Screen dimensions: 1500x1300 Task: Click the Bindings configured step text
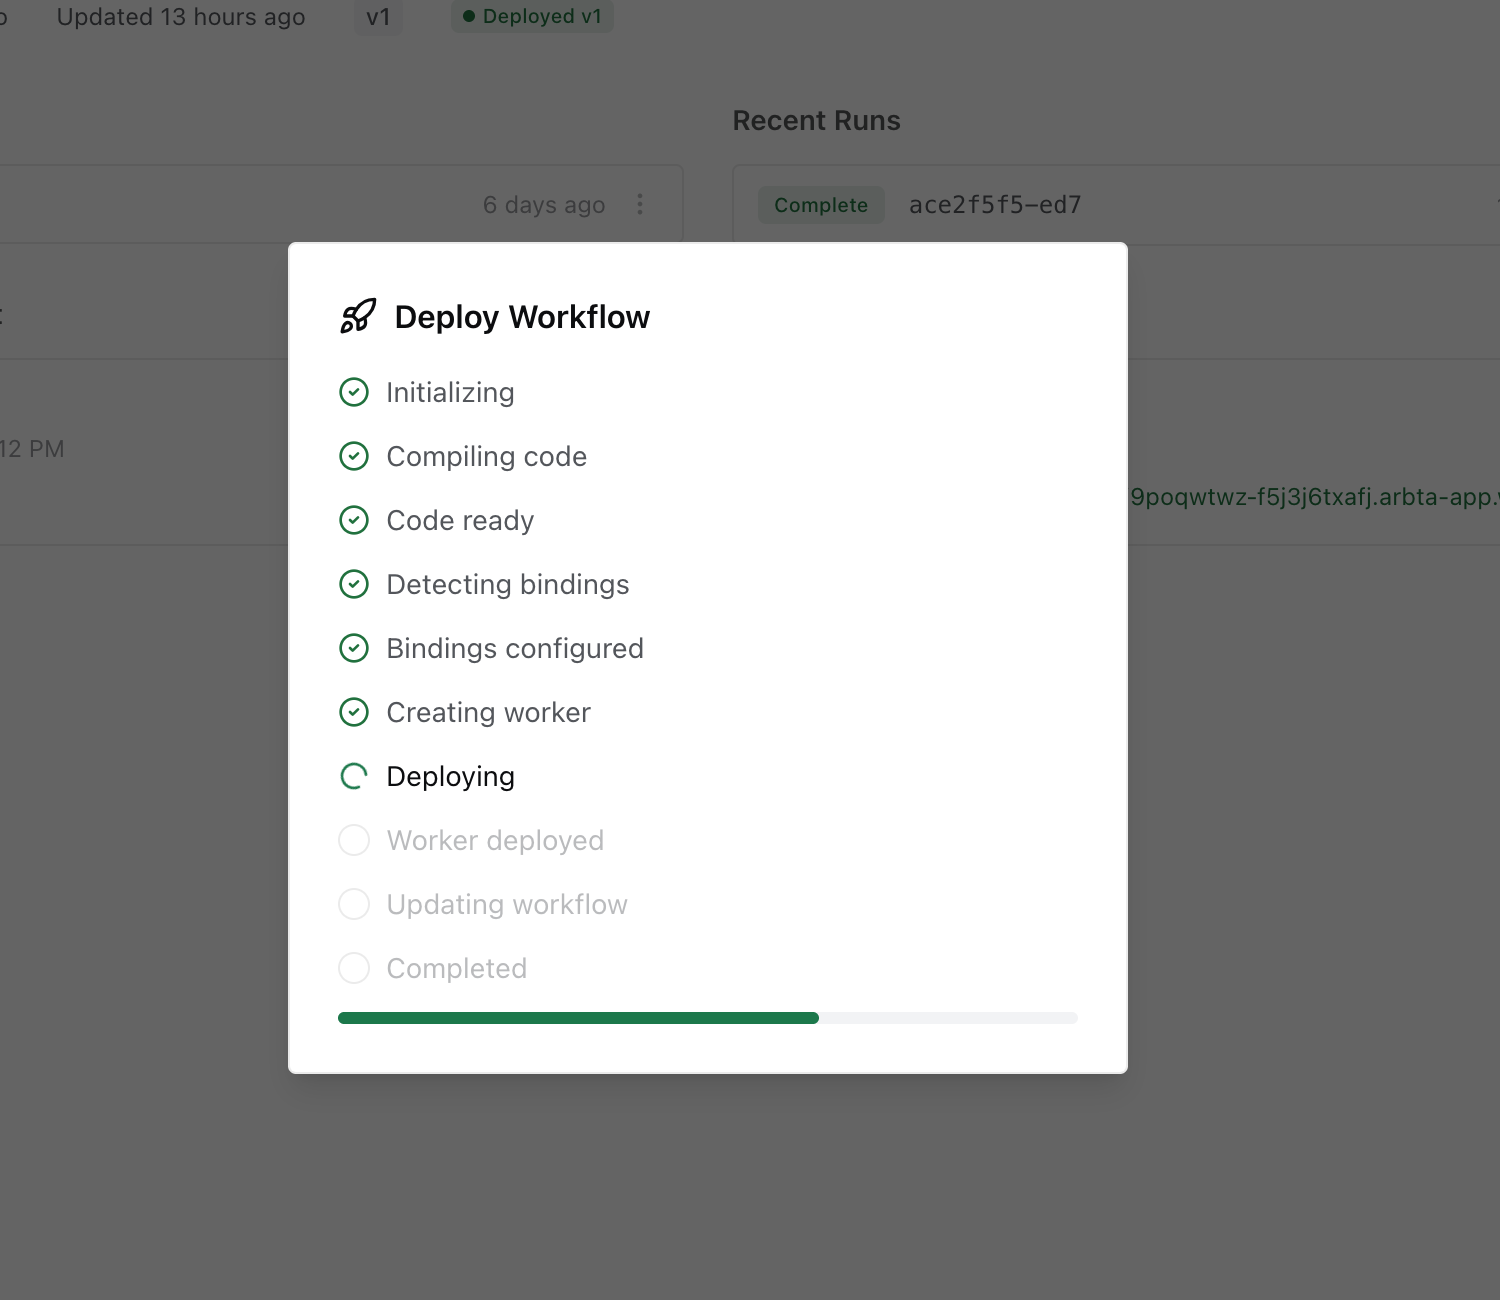pyautogui.click(x=515, y=649)
